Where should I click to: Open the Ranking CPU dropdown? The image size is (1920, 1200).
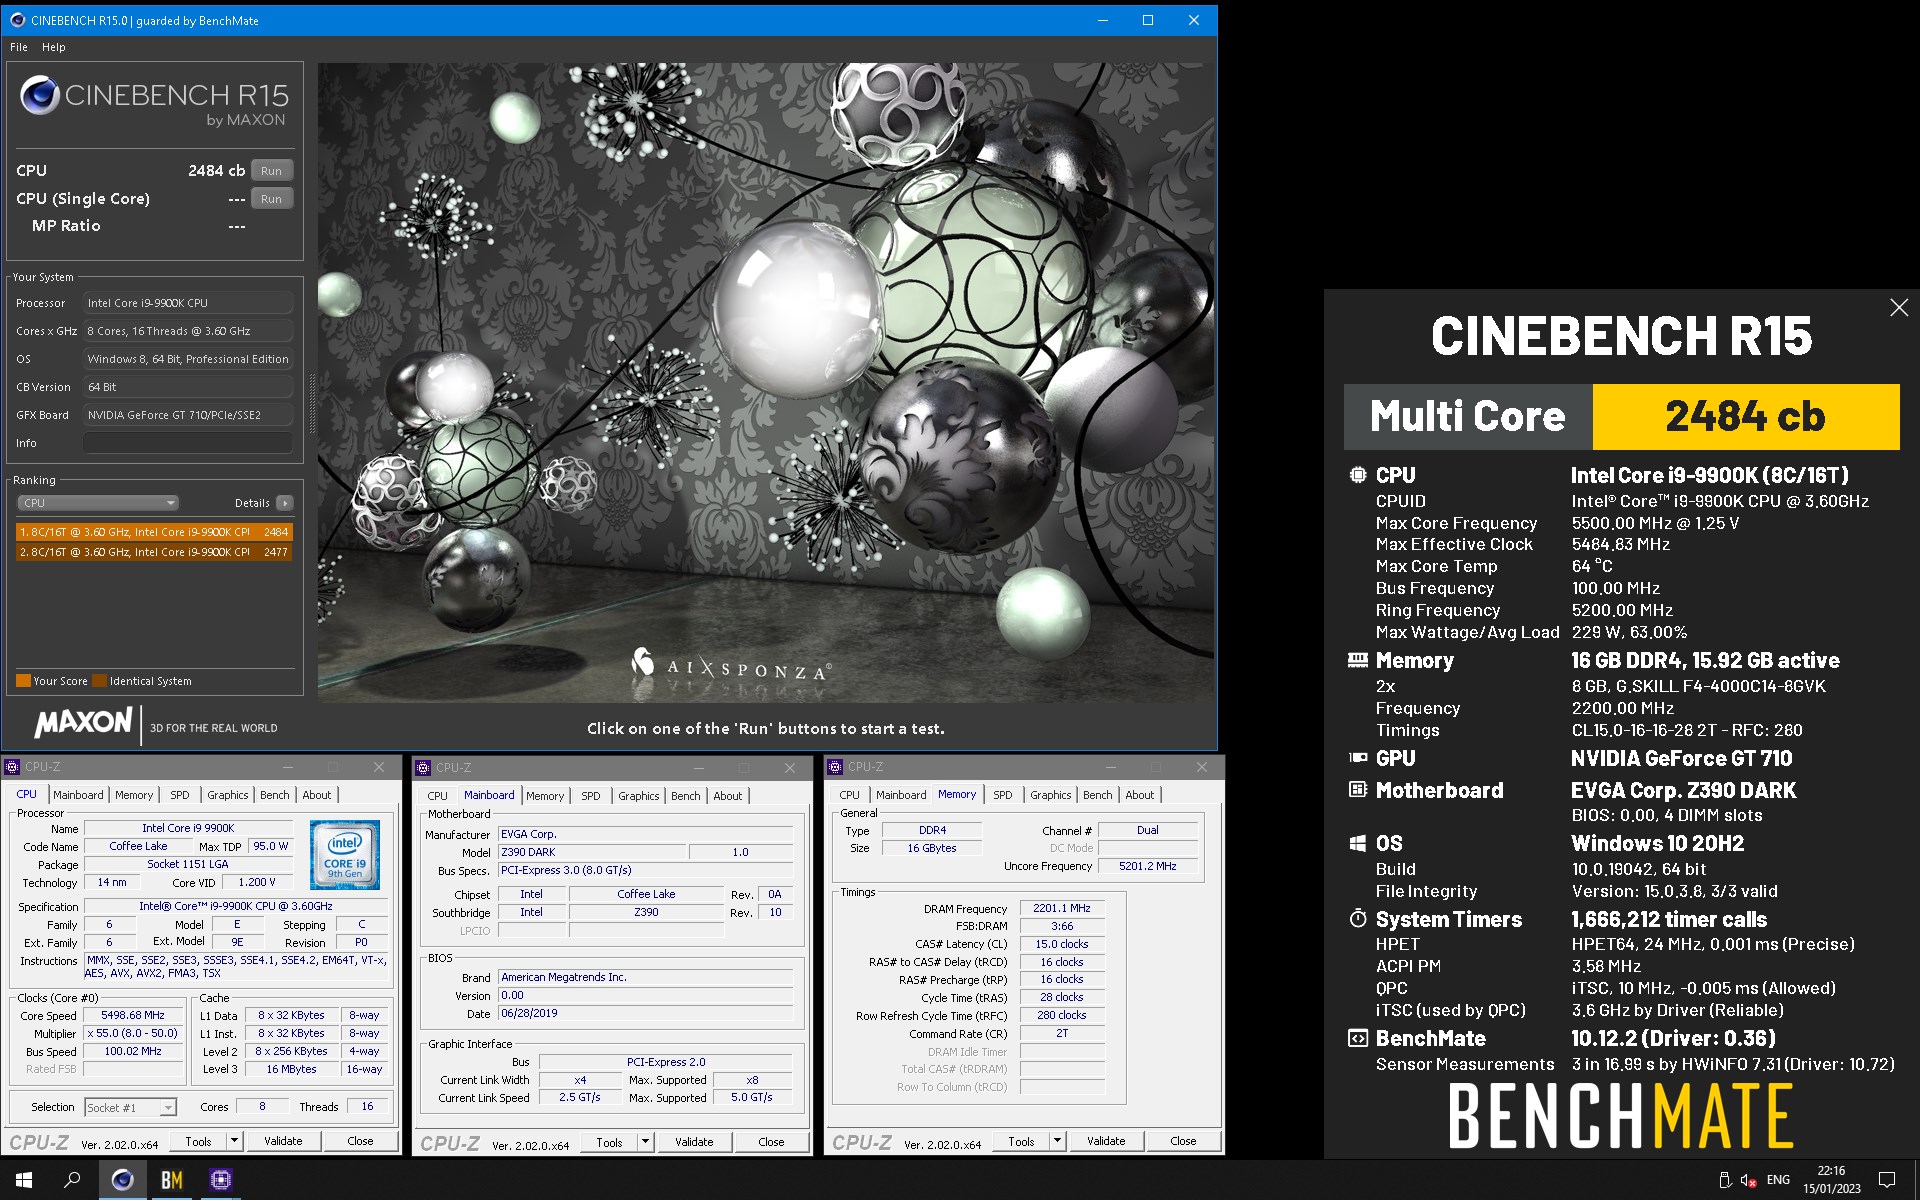coord(98,503)
